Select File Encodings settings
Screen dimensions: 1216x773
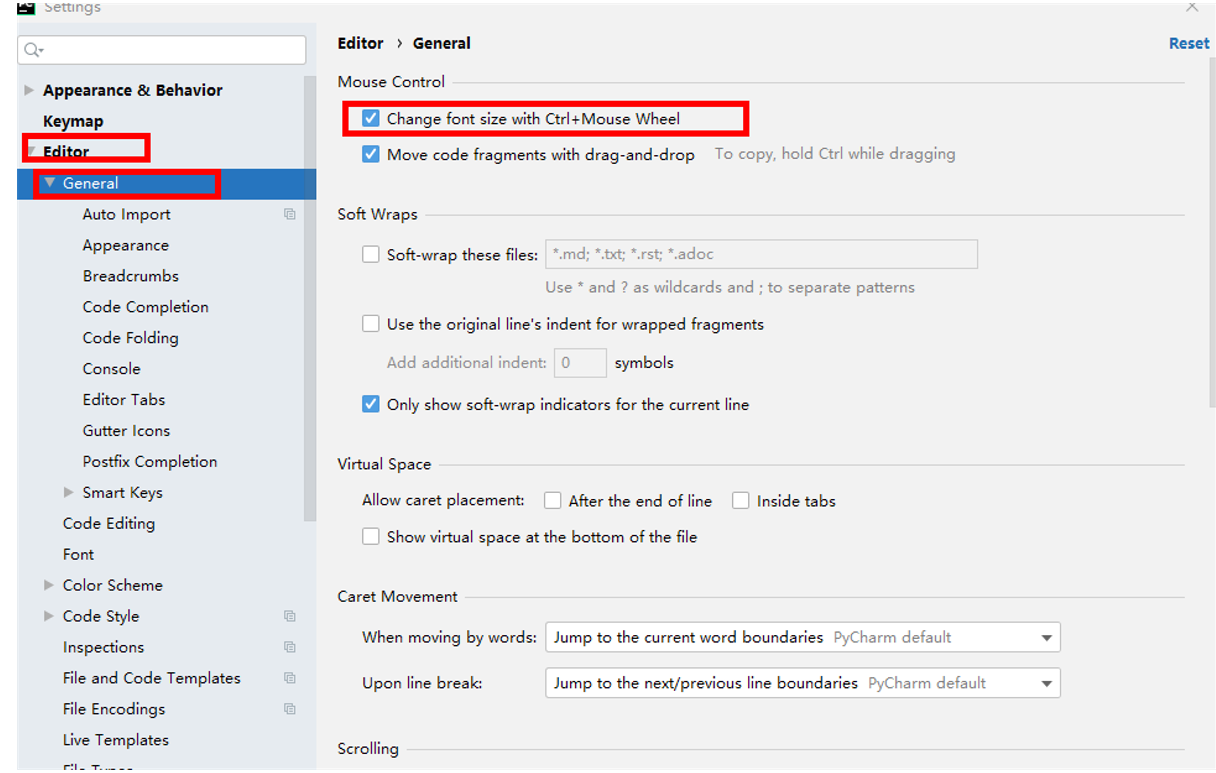pos(113,709)
